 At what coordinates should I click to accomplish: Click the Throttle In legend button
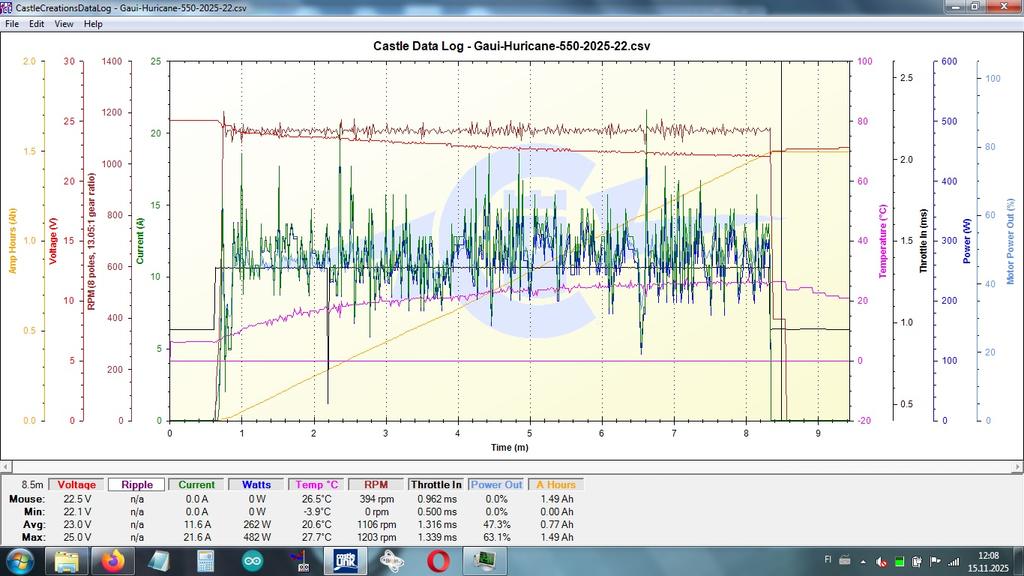point(436,484)
